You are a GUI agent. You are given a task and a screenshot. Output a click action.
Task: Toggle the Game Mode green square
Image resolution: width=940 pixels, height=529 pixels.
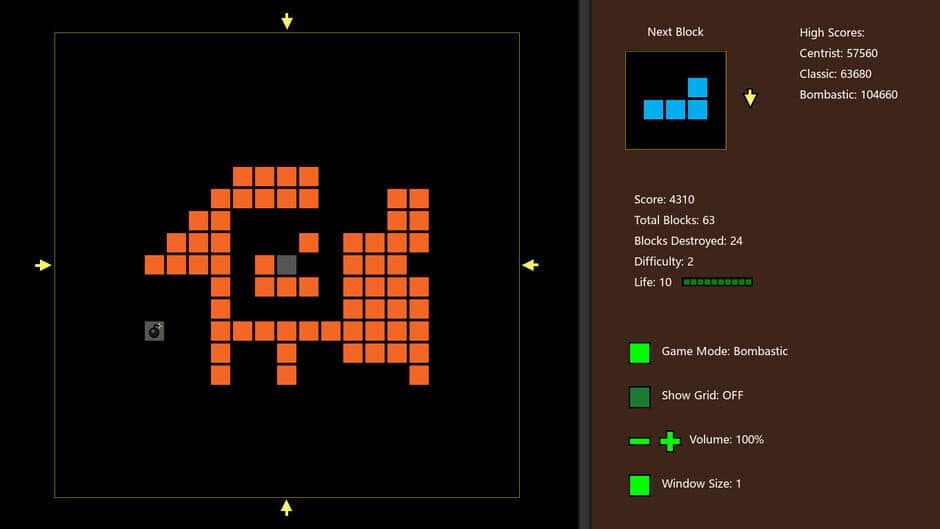point(640,353)
